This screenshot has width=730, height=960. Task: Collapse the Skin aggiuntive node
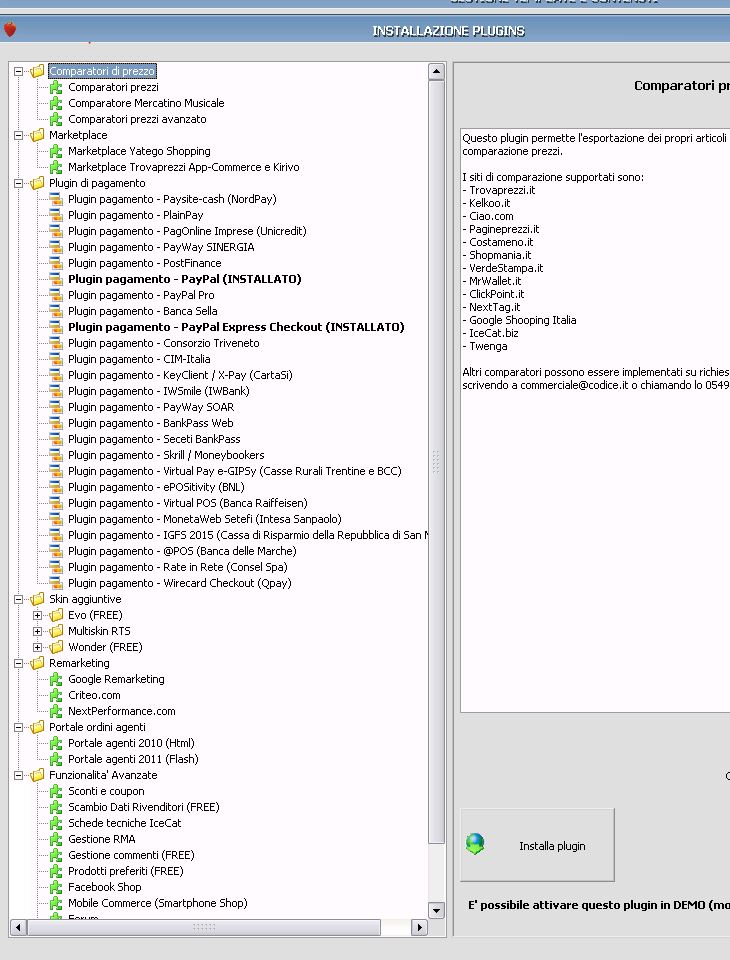(x=18, y=599)
